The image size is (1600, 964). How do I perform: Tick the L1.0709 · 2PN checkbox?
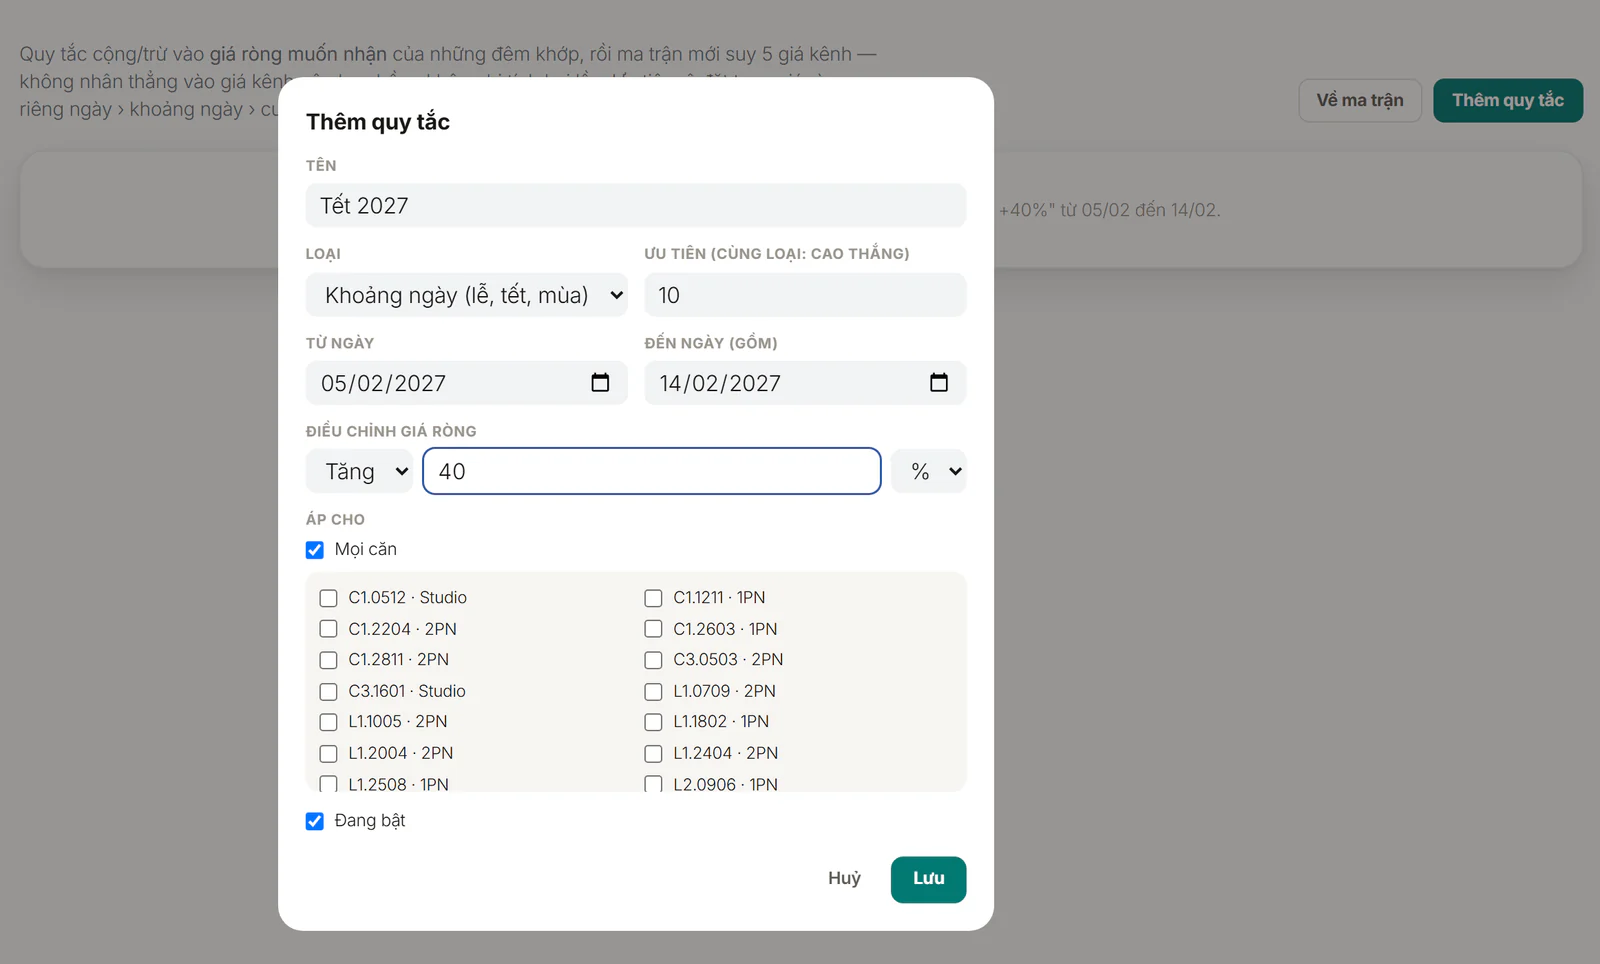(x=653, y=692)
